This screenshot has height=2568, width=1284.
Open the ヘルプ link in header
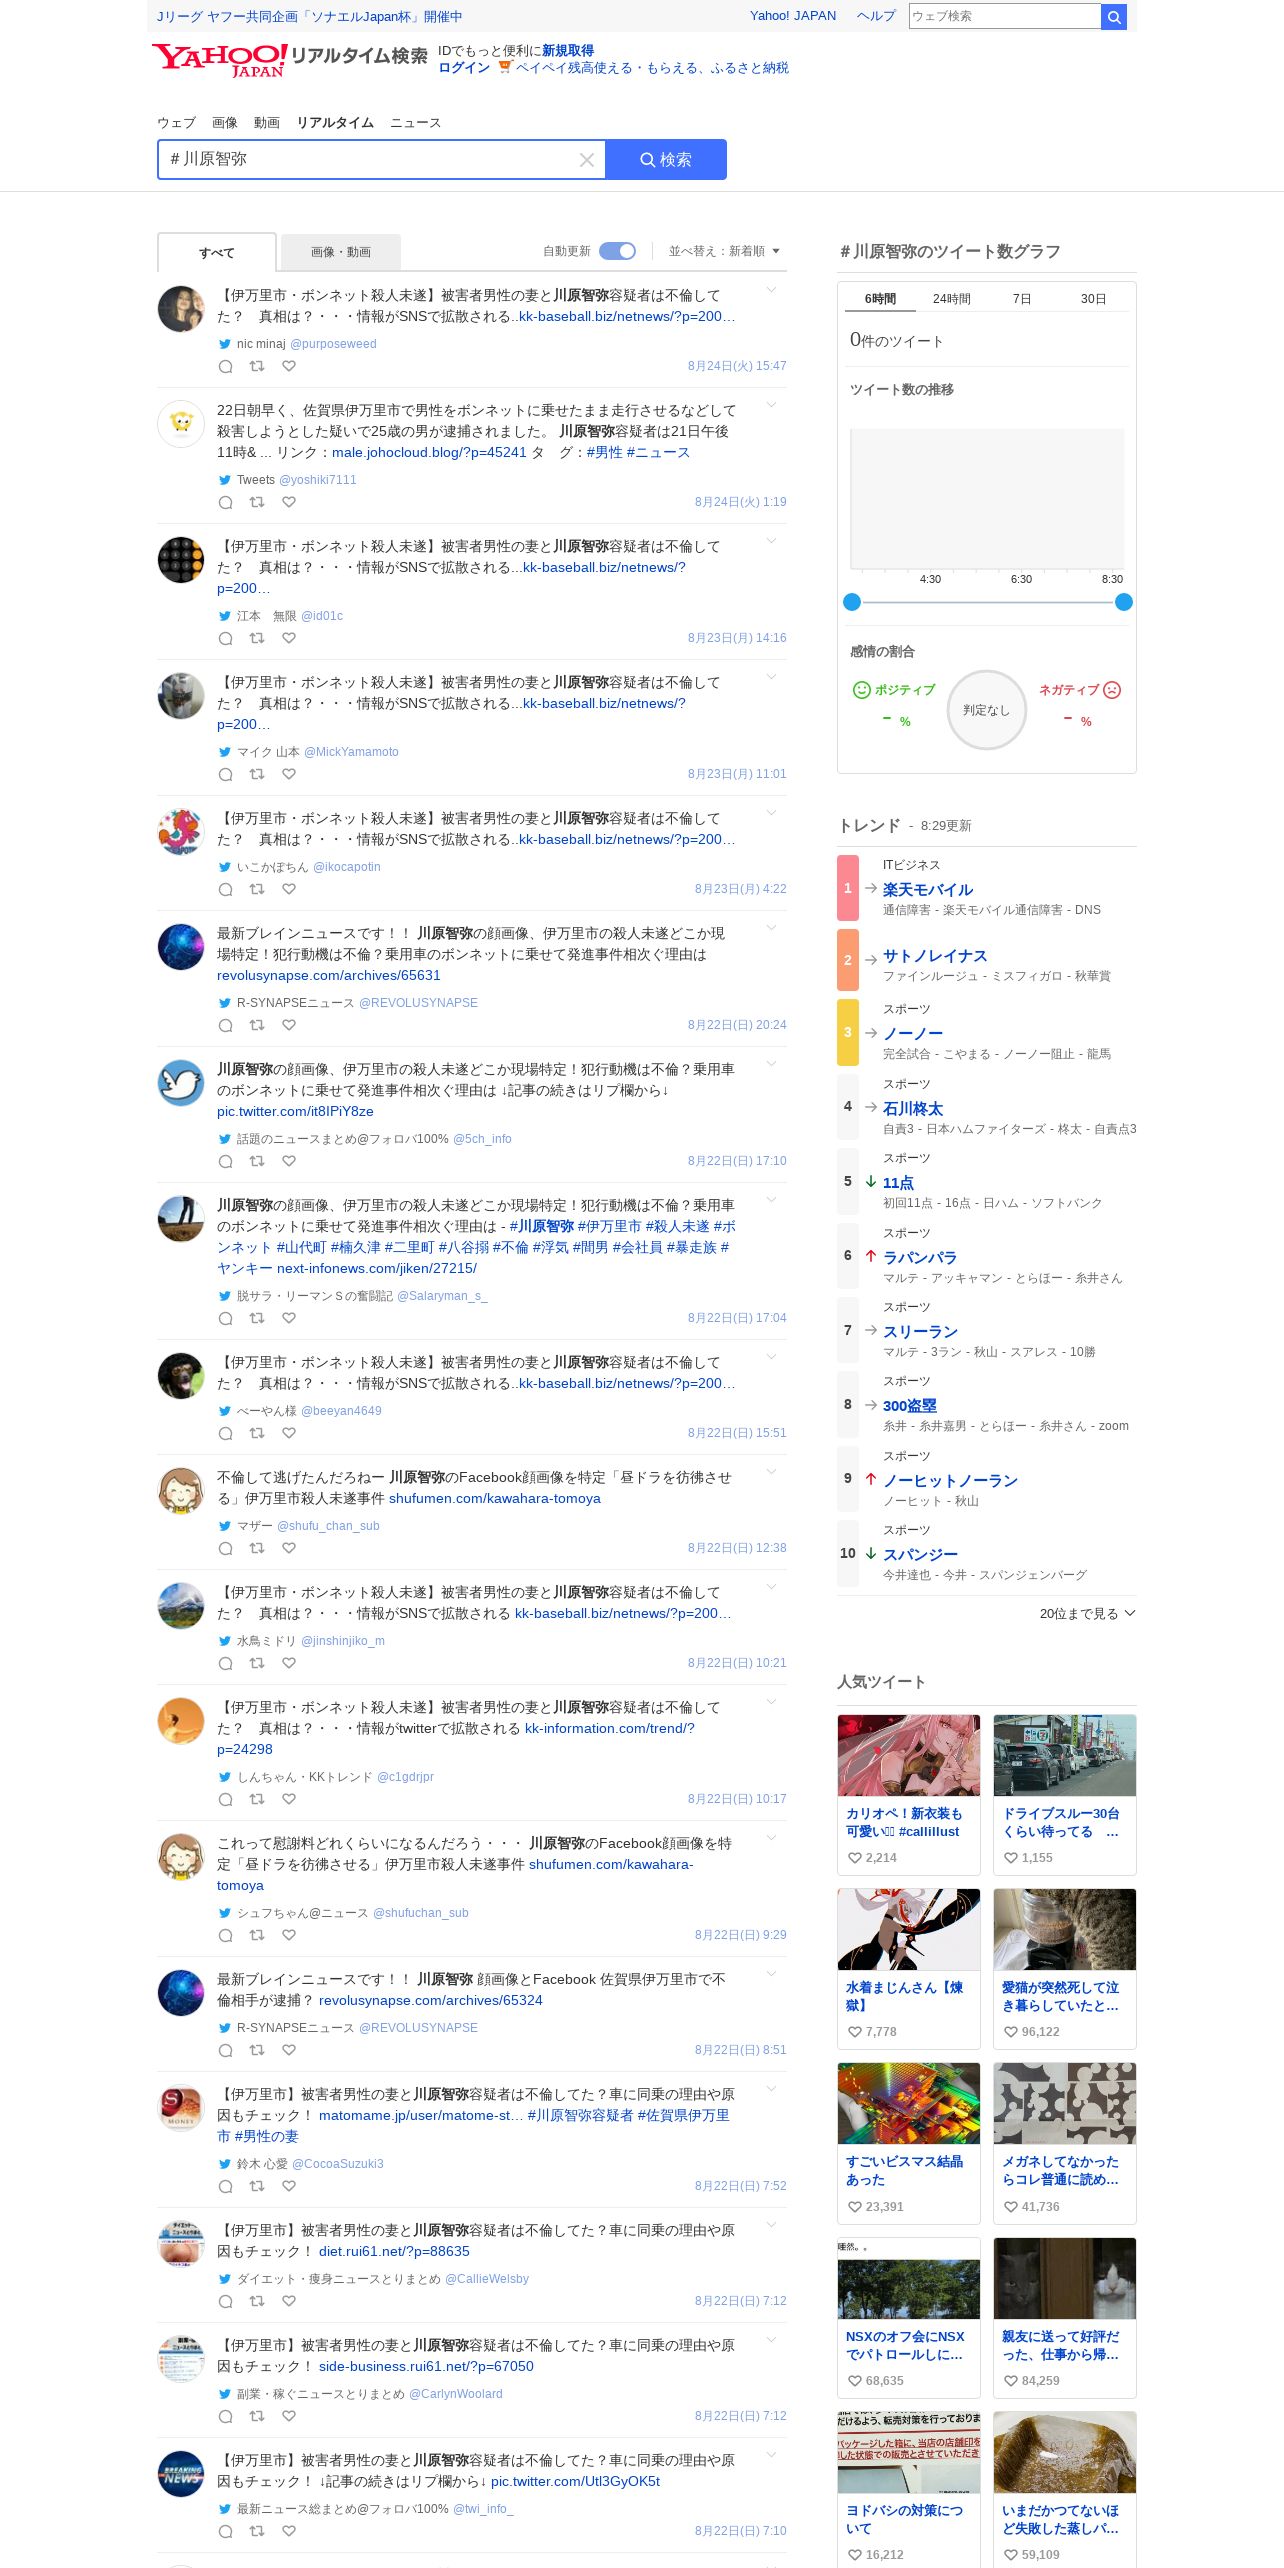click(x=876, y=16)
